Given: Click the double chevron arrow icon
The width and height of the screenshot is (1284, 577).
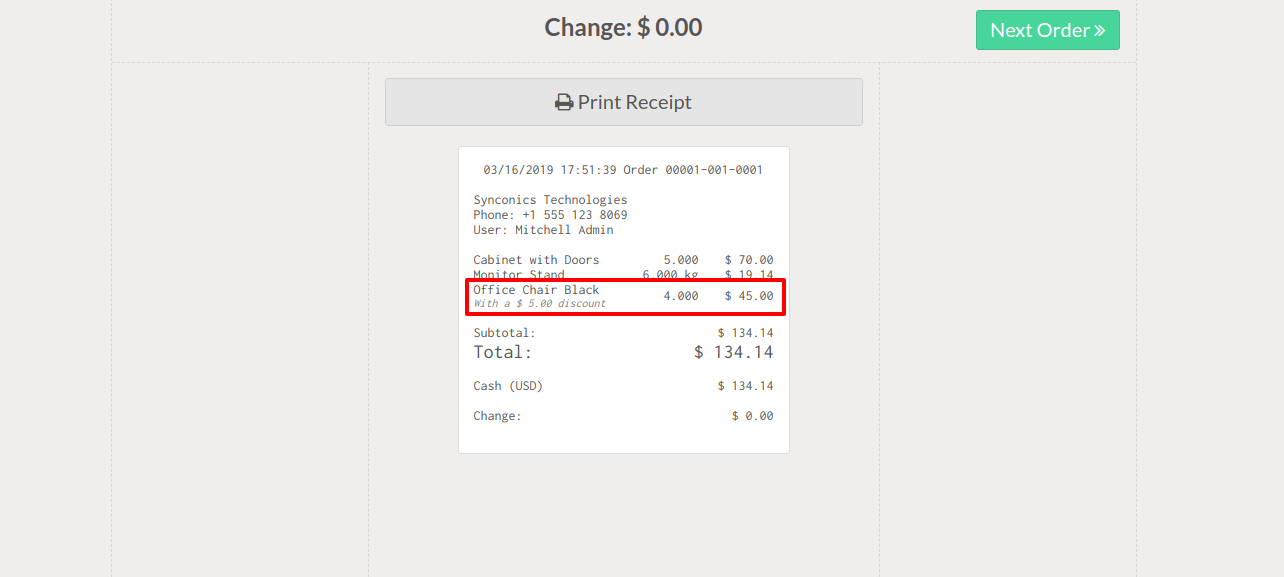Looking at the screenshot, I should pos(1099,30).
